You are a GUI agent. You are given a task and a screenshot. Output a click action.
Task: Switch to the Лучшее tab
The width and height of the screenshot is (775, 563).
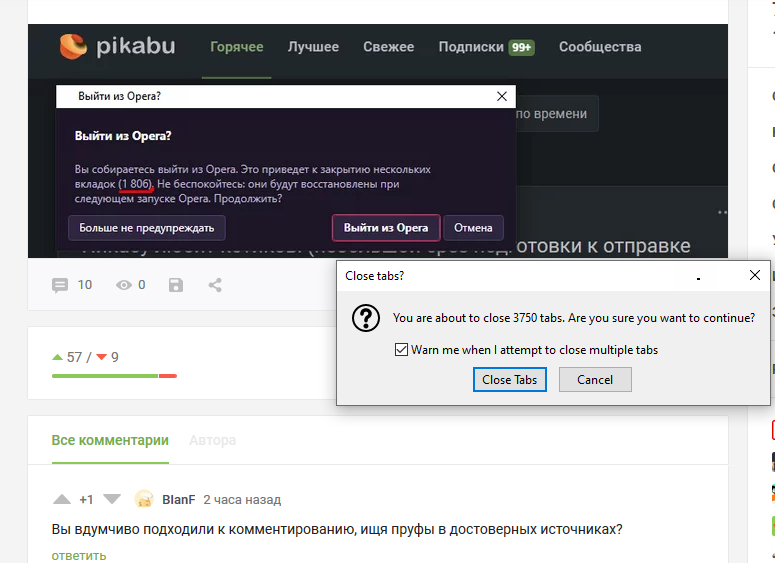coord(313,47)
